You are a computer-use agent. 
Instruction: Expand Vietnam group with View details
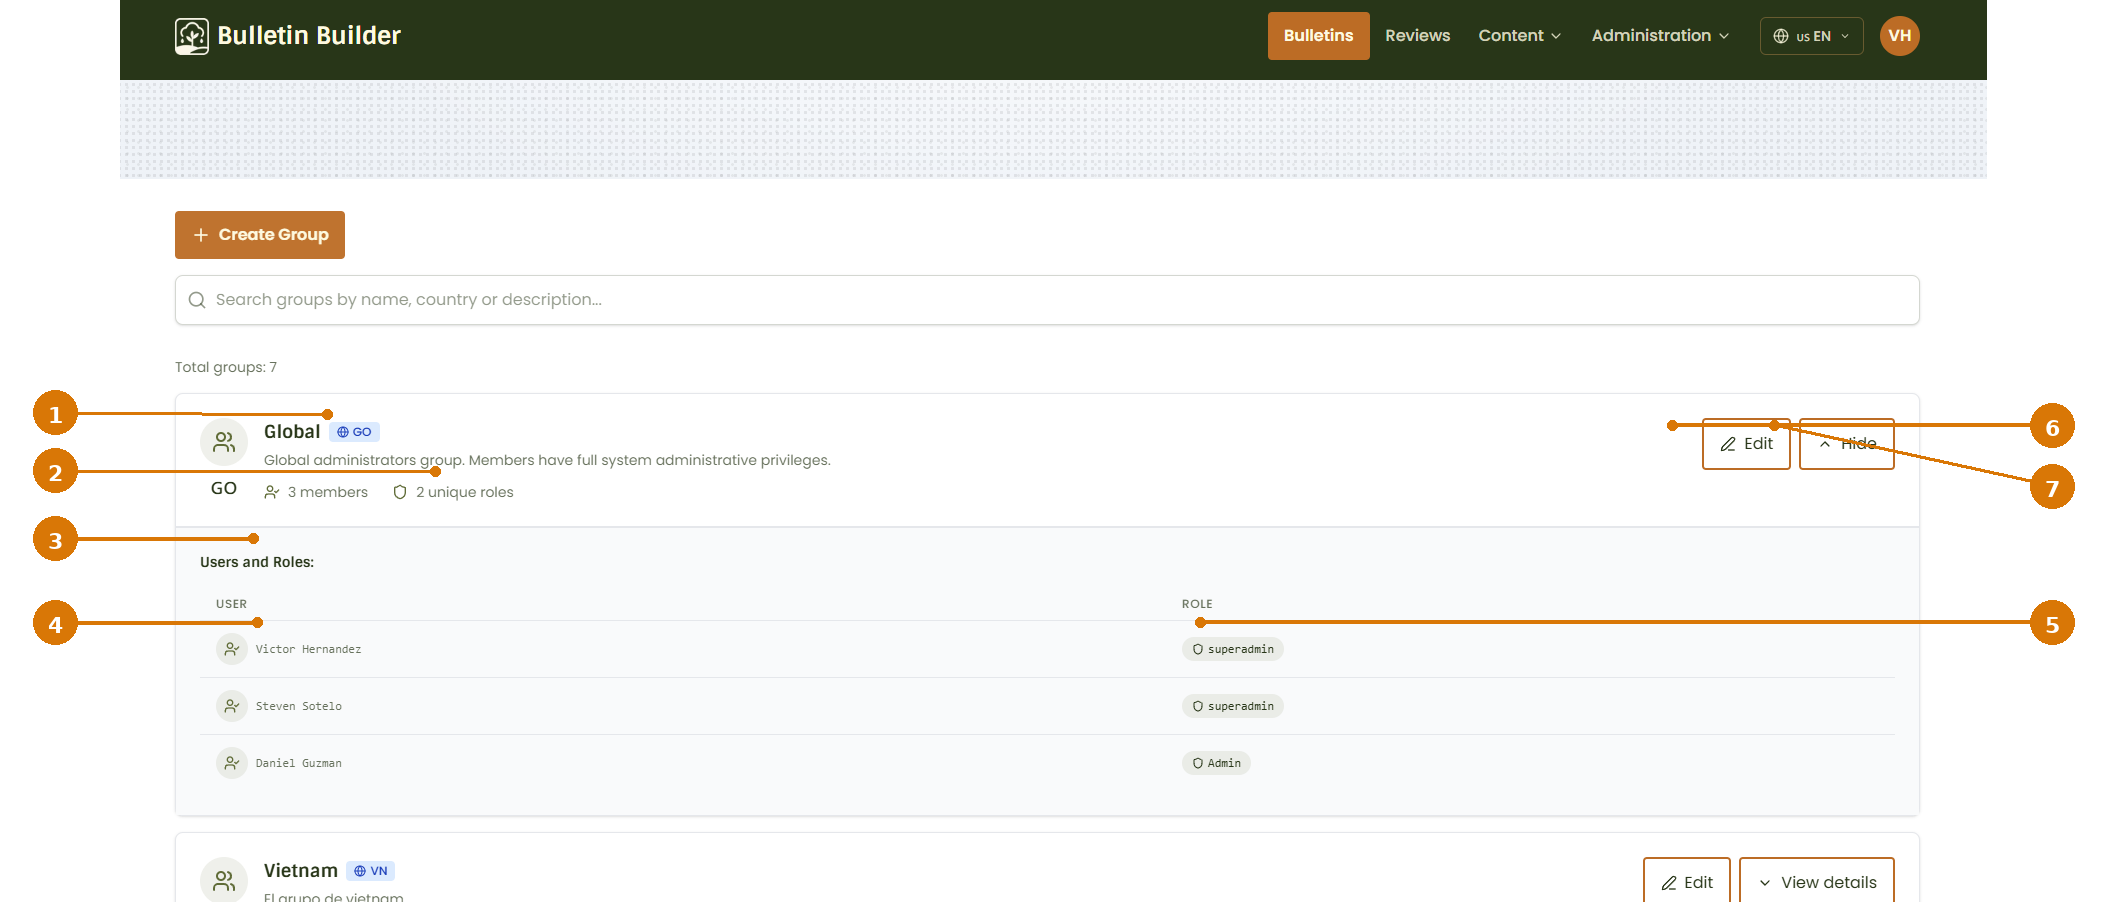1816,882
